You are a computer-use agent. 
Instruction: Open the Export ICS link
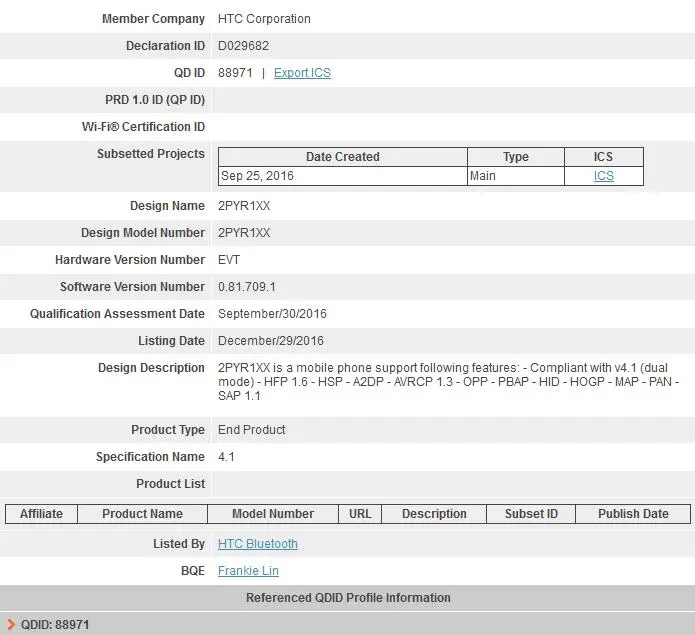tap(302, 73)
